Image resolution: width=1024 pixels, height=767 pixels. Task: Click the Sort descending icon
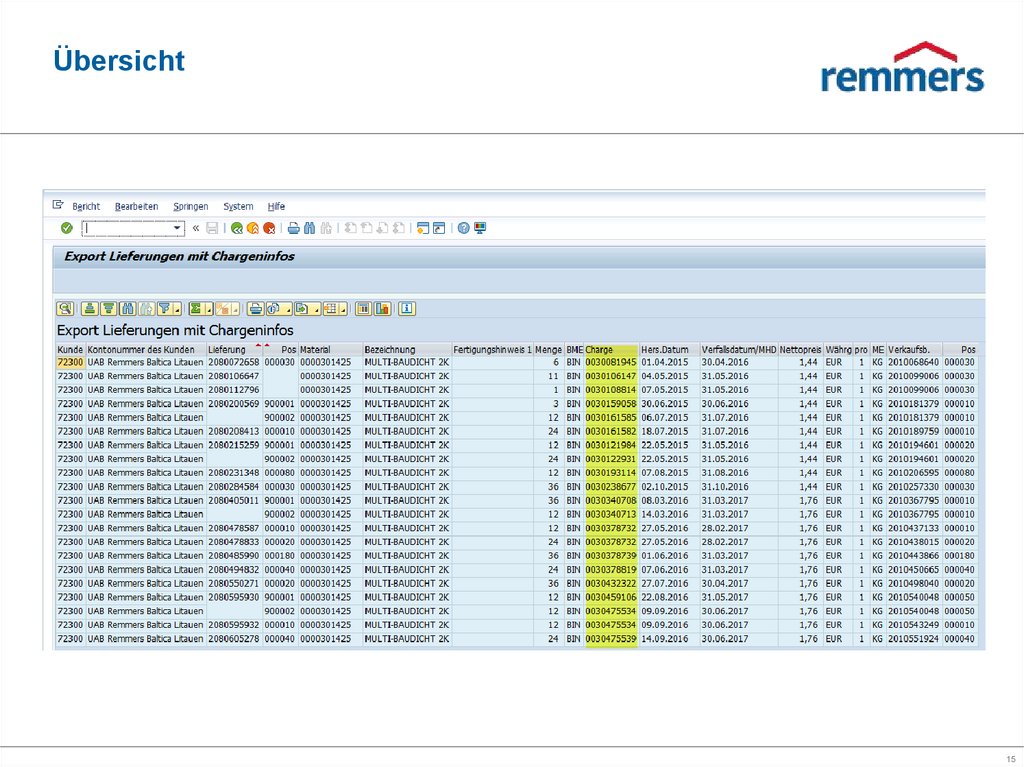point(109,308)
